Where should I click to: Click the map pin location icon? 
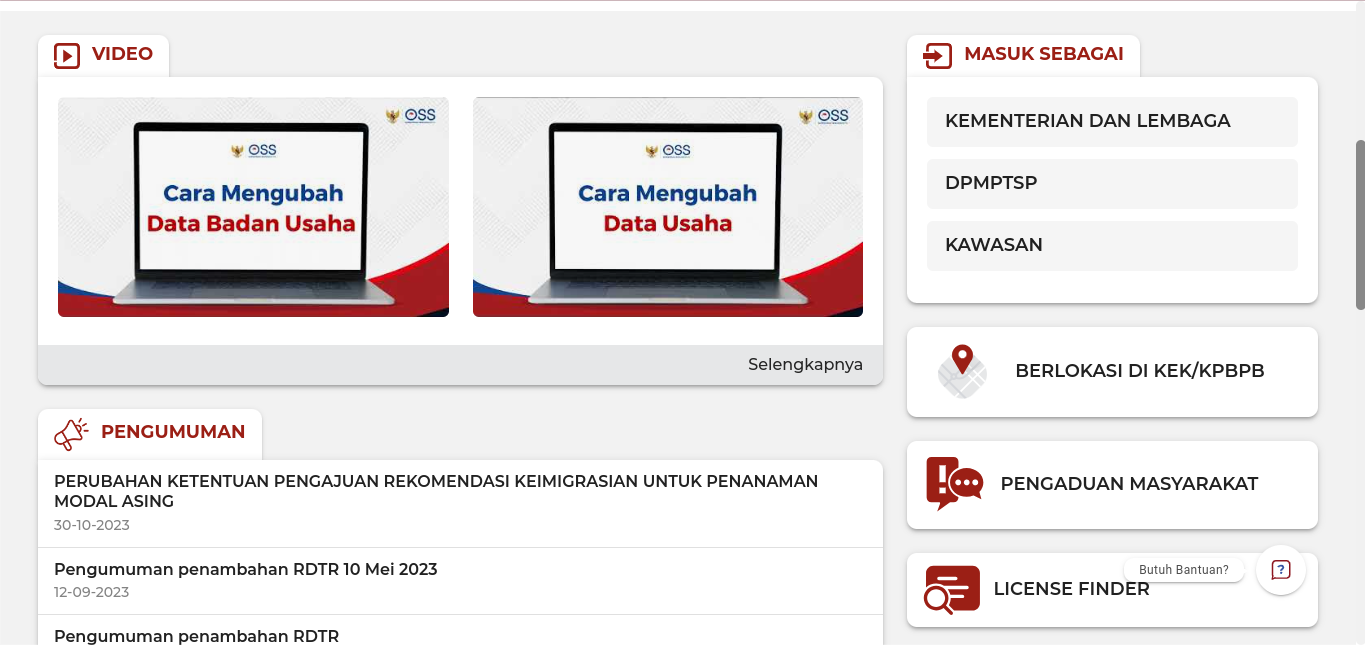click(x=962, y=371)
